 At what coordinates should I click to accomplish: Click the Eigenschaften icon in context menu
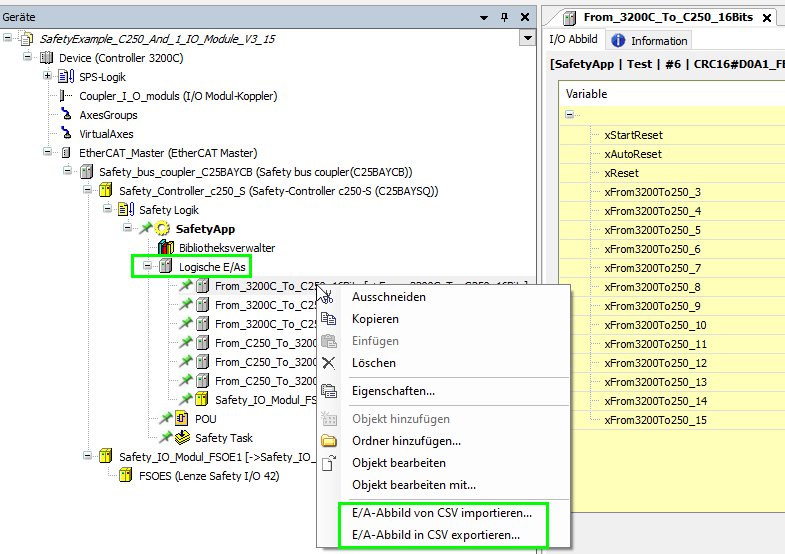pyautogui.click(x=328, y=391)
